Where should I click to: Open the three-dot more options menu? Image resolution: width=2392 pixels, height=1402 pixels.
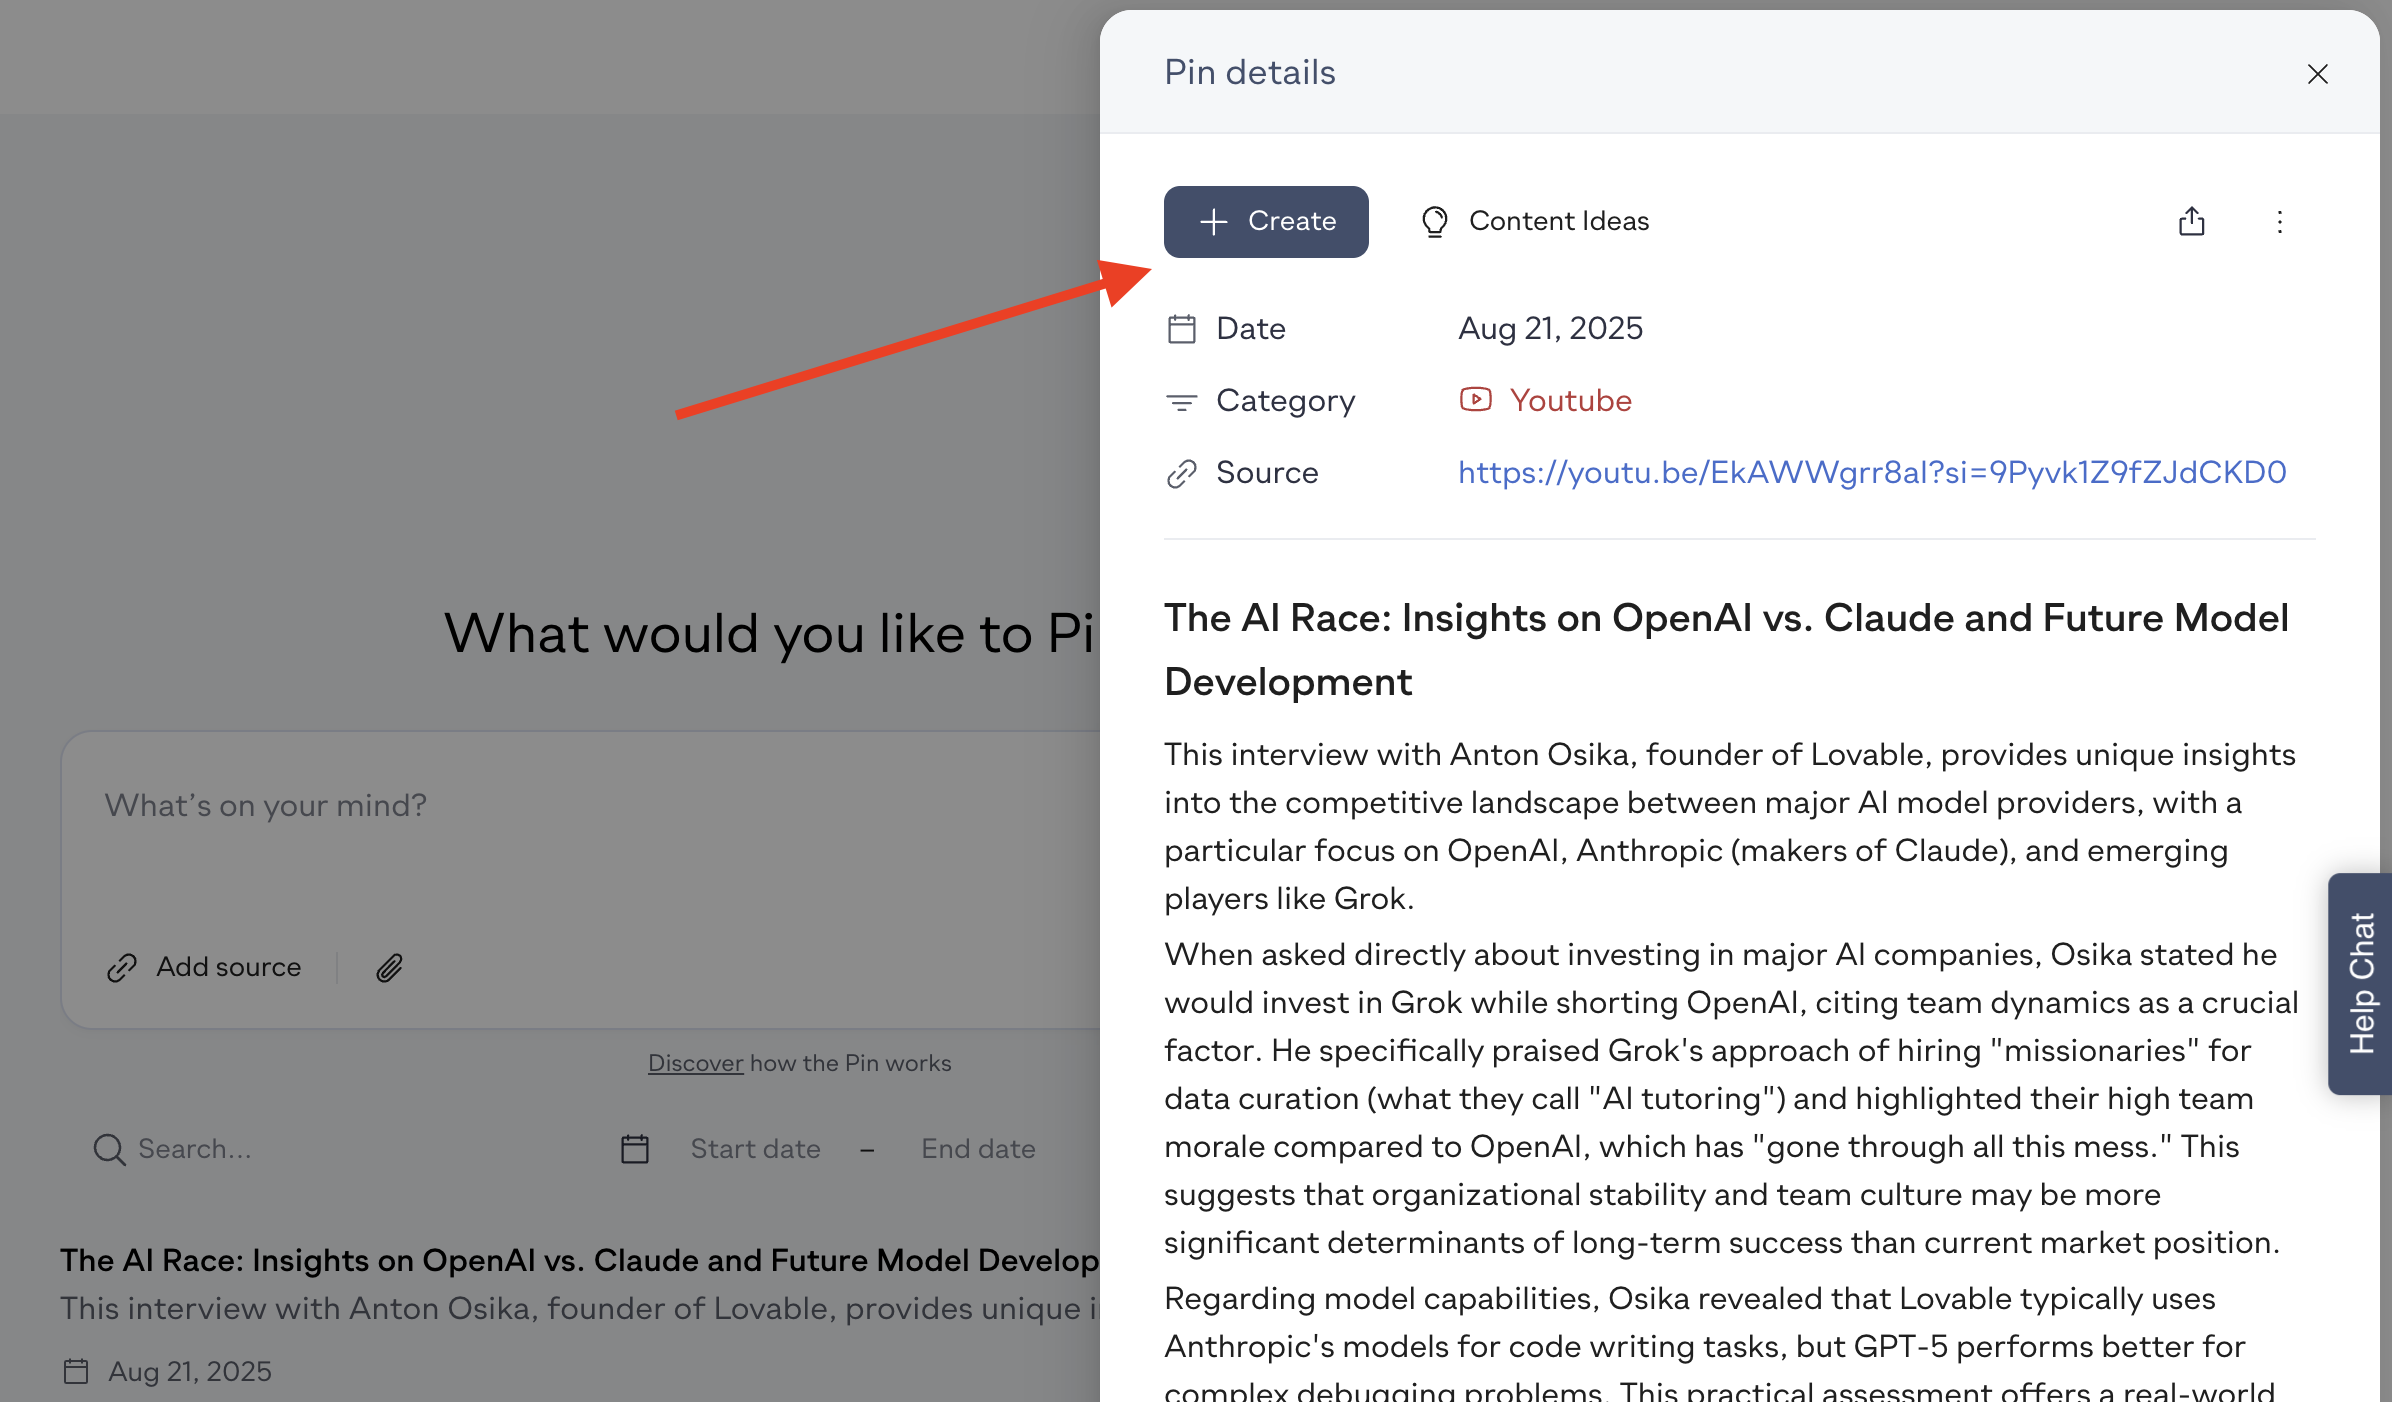[x=2279, y=221]
